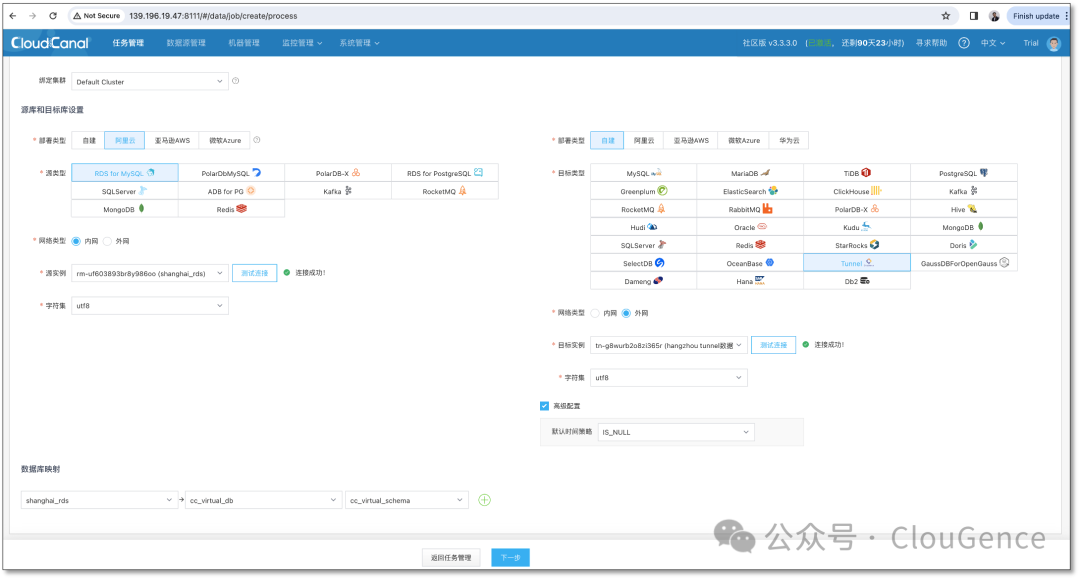The height and width of the screenshot is (581, 1080).
Task: Pick ClickHouse target type
Action: pos(857,191)
